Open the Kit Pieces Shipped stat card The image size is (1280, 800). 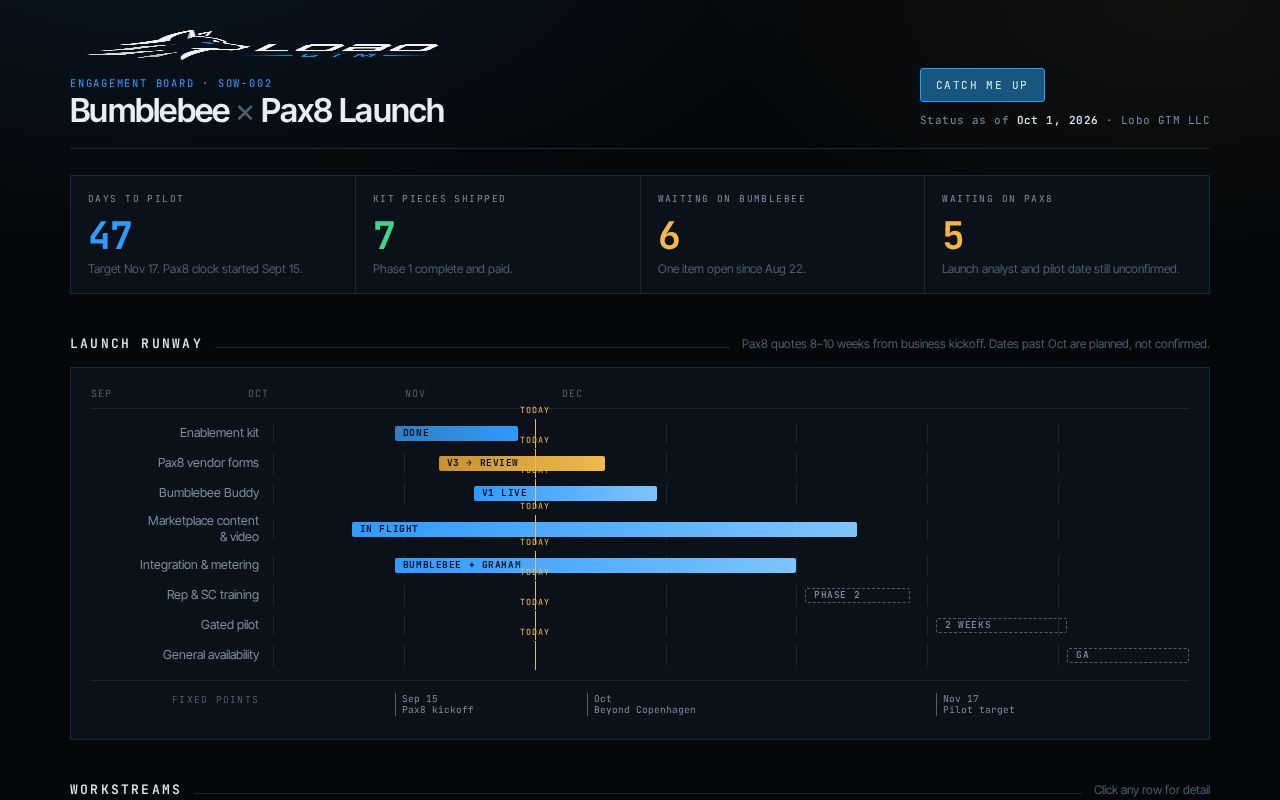(x=498, y=234)
